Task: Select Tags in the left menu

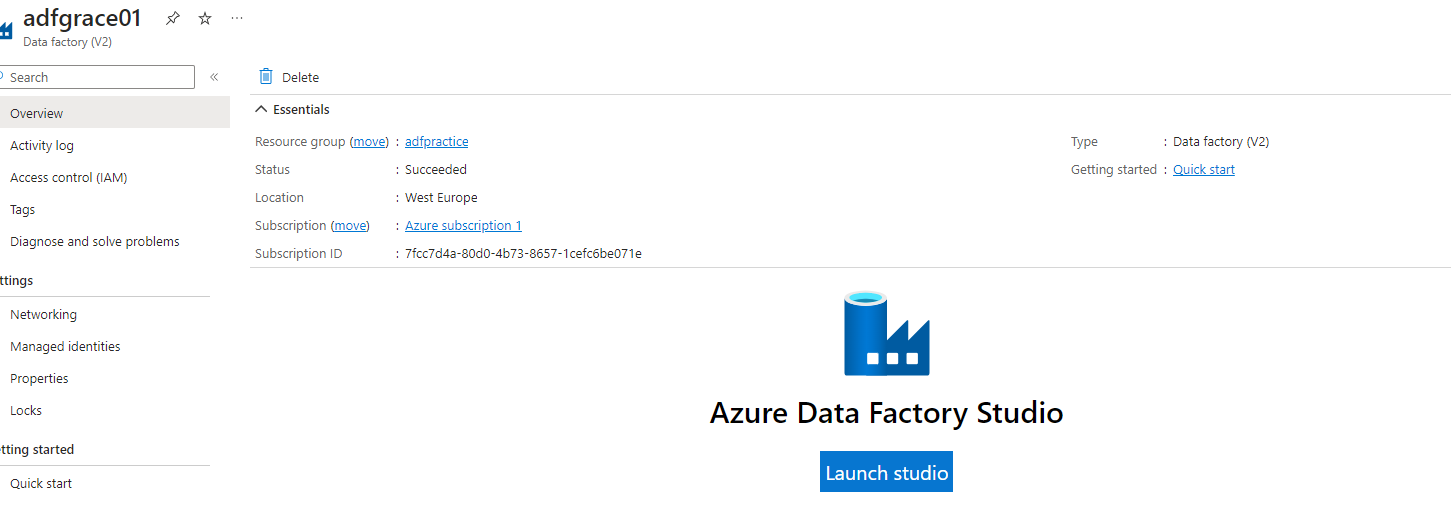Action: [x=23, y=210]
